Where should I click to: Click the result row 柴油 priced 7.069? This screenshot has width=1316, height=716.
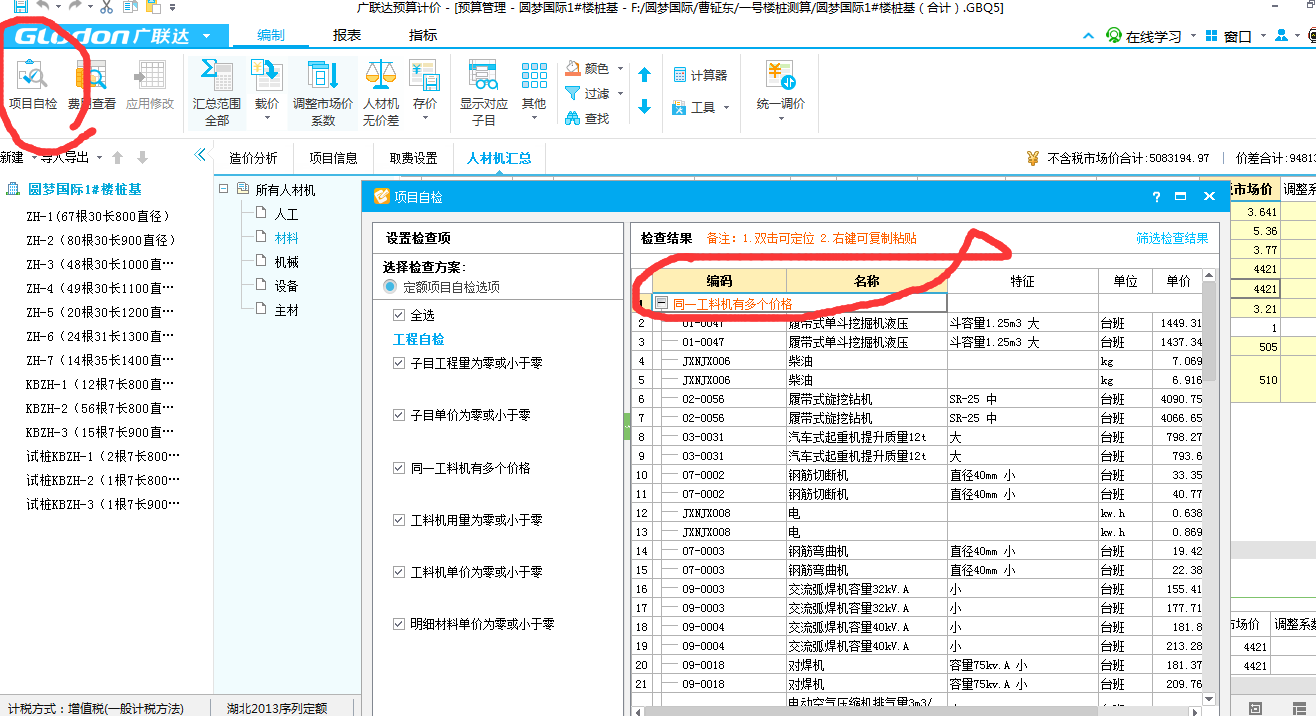click(917, 361)
